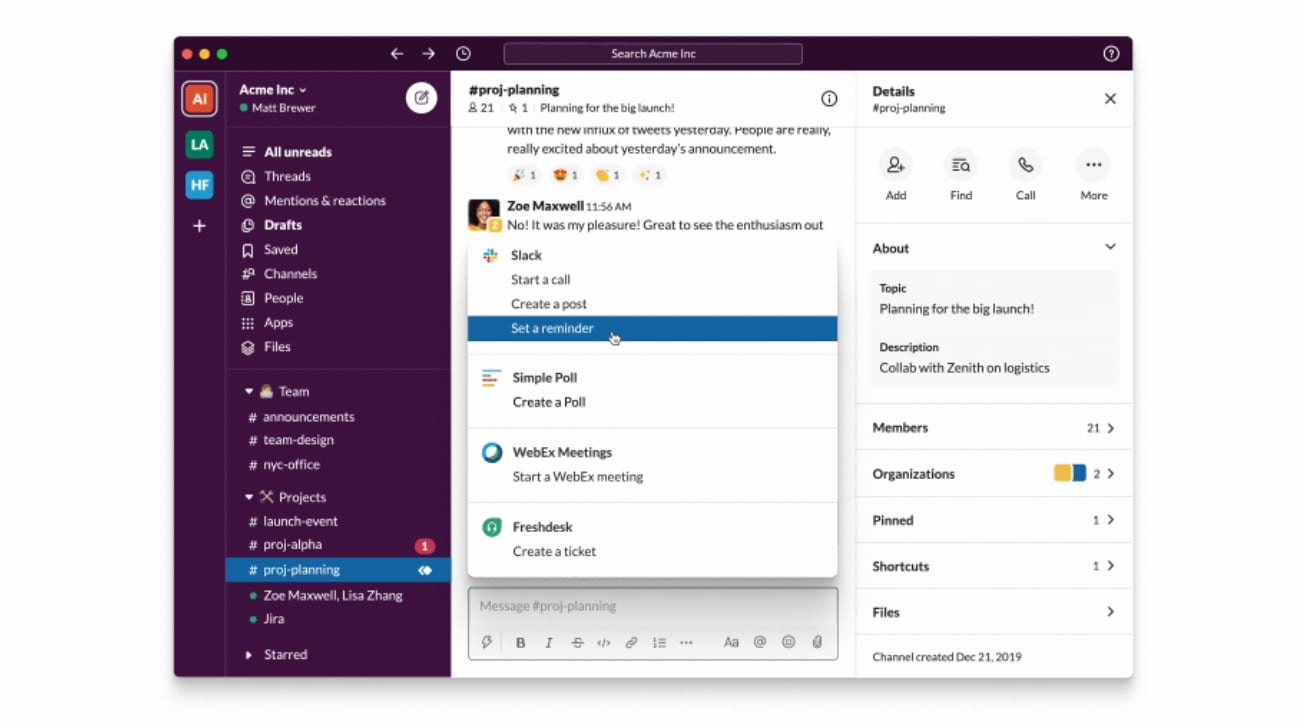The width and height of the screenshot is (1305, 728).
Task: Select 'Set a reminder' from the menu
Action: [553, 327]
